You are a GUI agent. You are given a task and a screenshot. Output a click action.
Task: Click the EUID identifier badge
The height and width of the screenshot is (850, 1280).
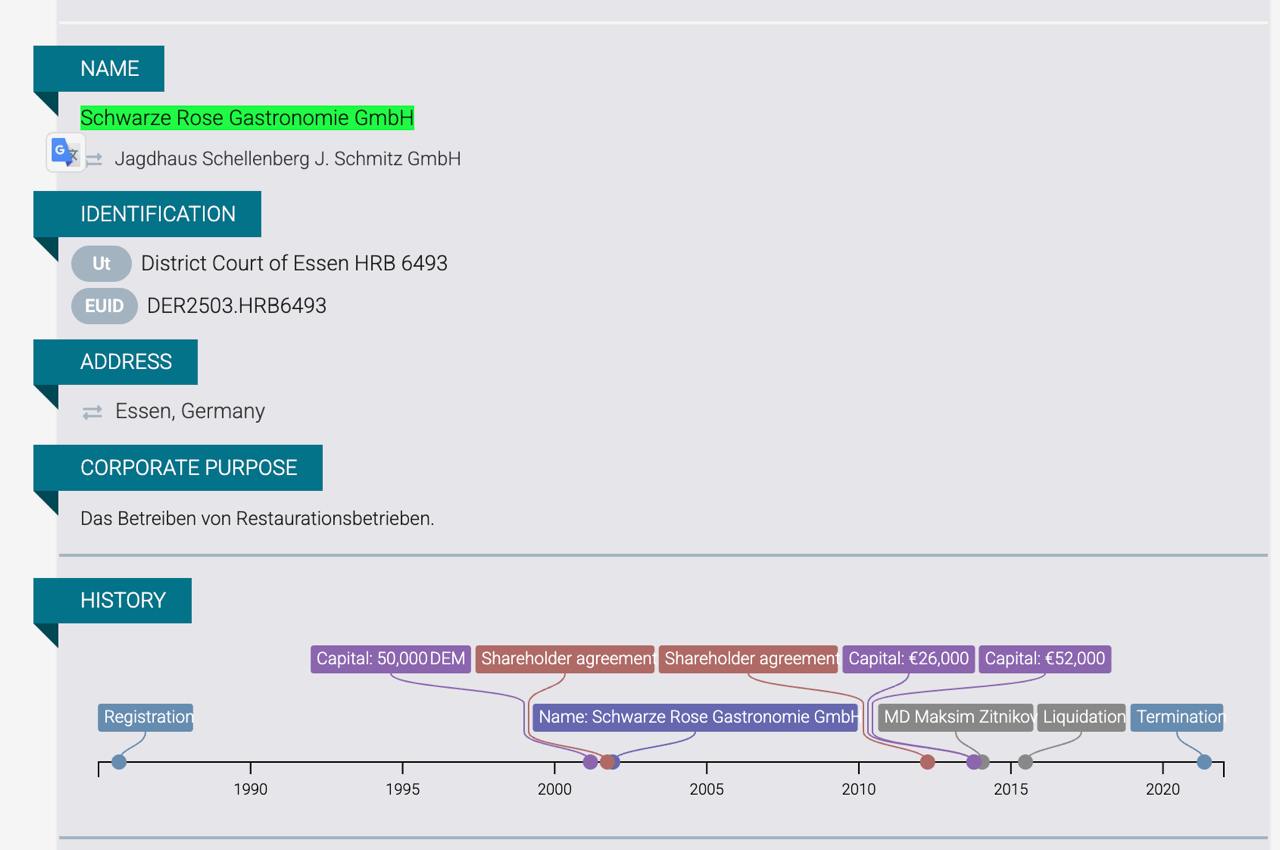[x=104, y=306]
